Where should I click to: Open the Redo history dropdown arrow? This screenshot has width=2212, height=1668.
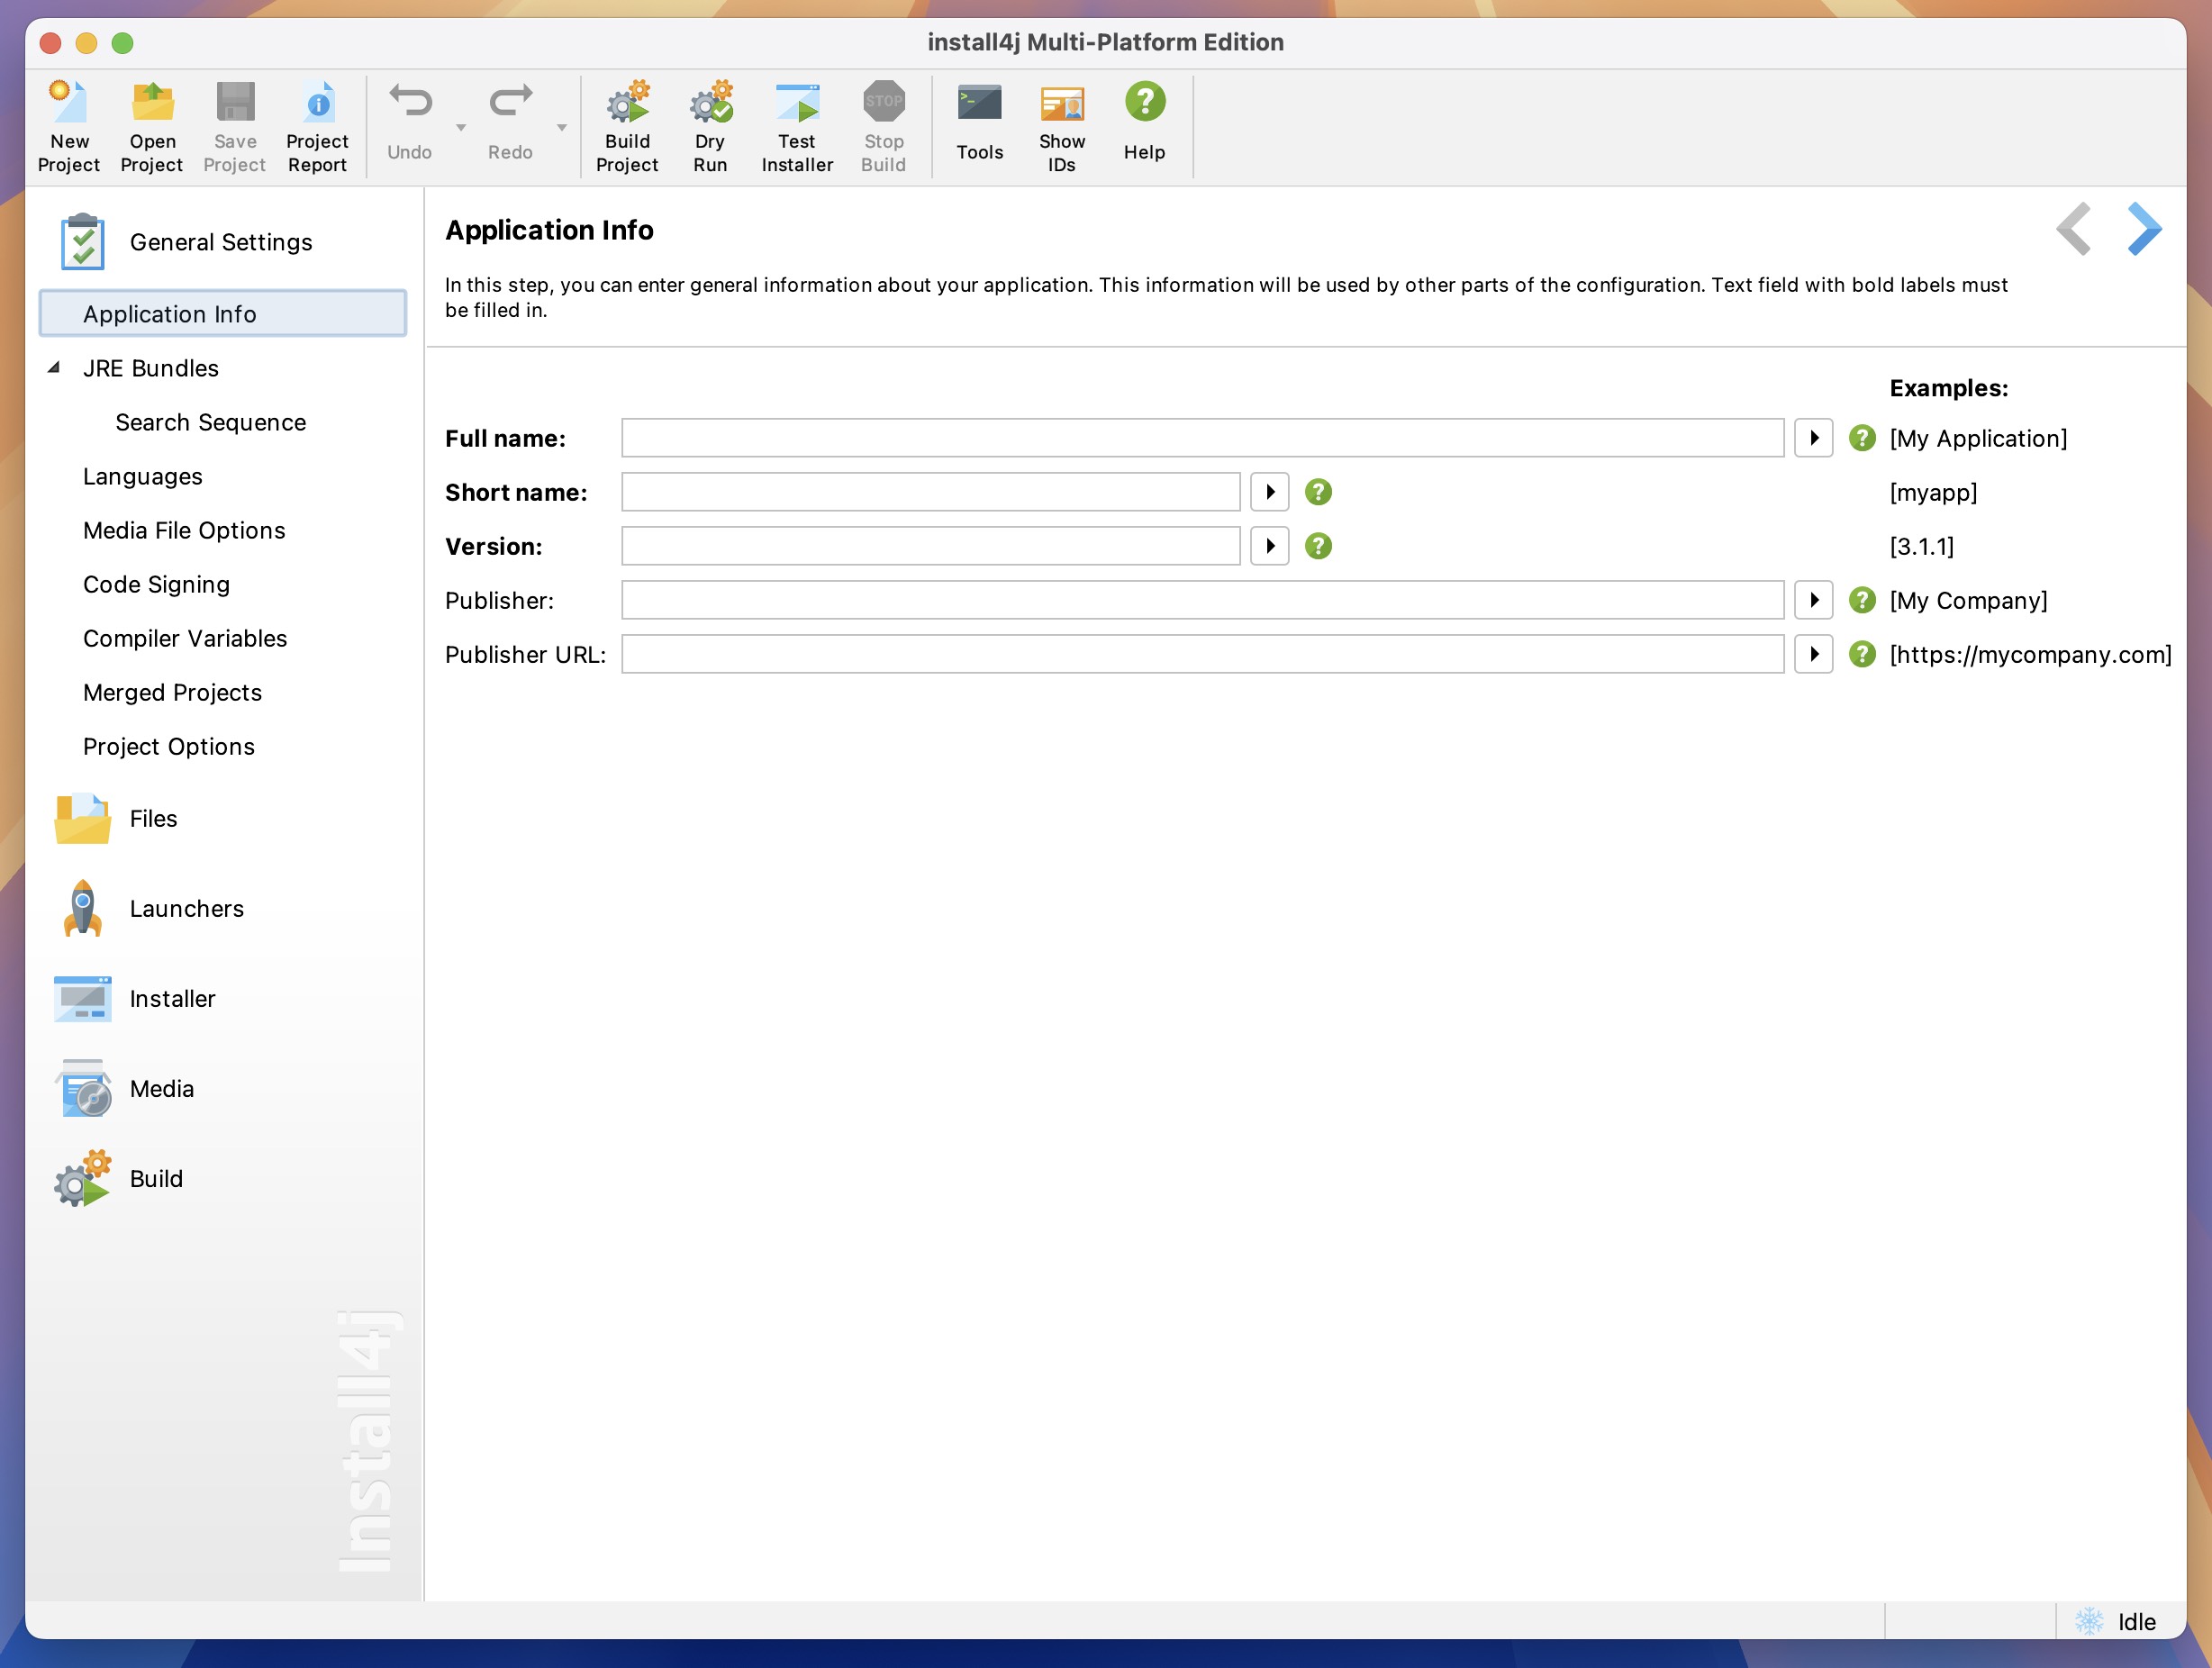tap(562, 127)
